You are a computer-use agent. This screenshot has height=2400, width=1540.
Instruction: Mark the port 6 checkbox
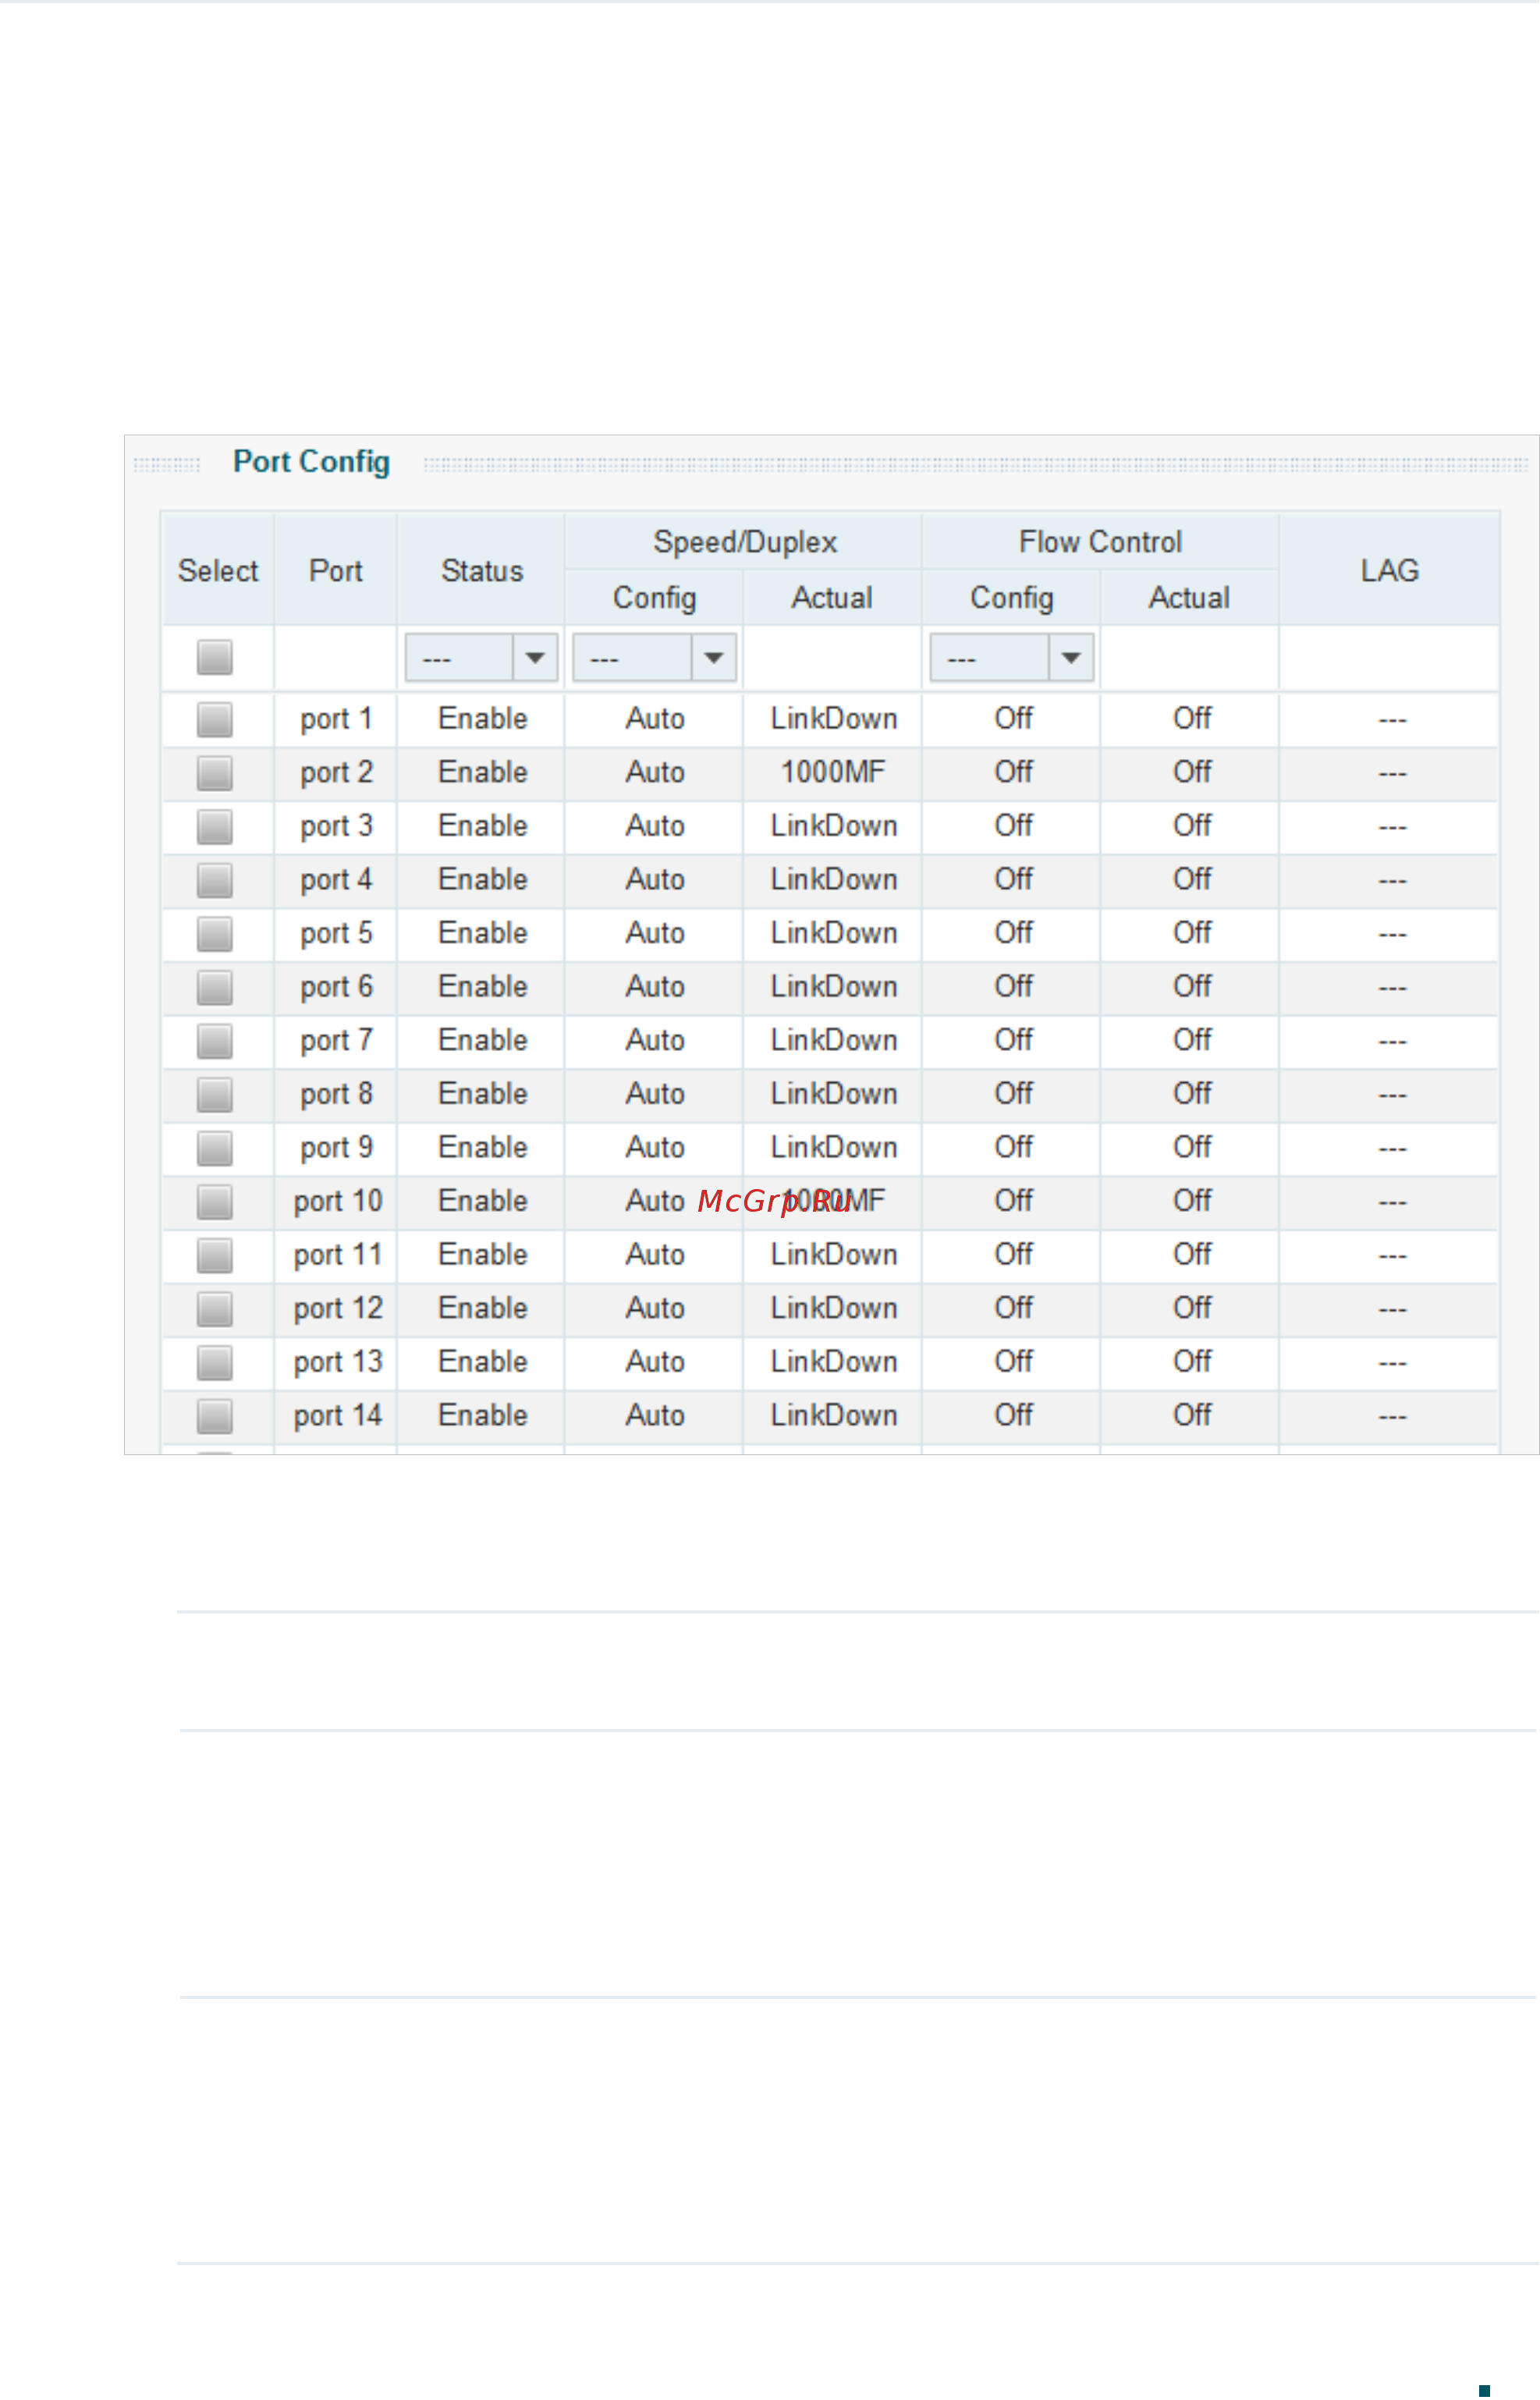coord(215,987)
